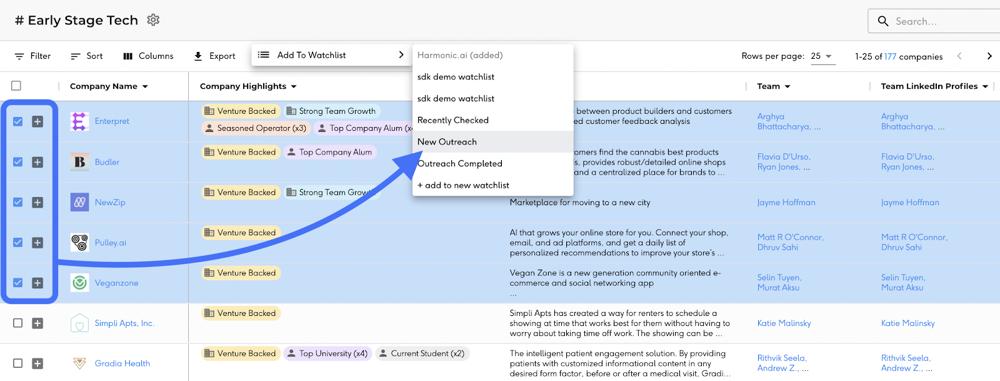
Task: Choose the Recently Checked watchlist
Action: pyautogui.click(x=493, y=120)
